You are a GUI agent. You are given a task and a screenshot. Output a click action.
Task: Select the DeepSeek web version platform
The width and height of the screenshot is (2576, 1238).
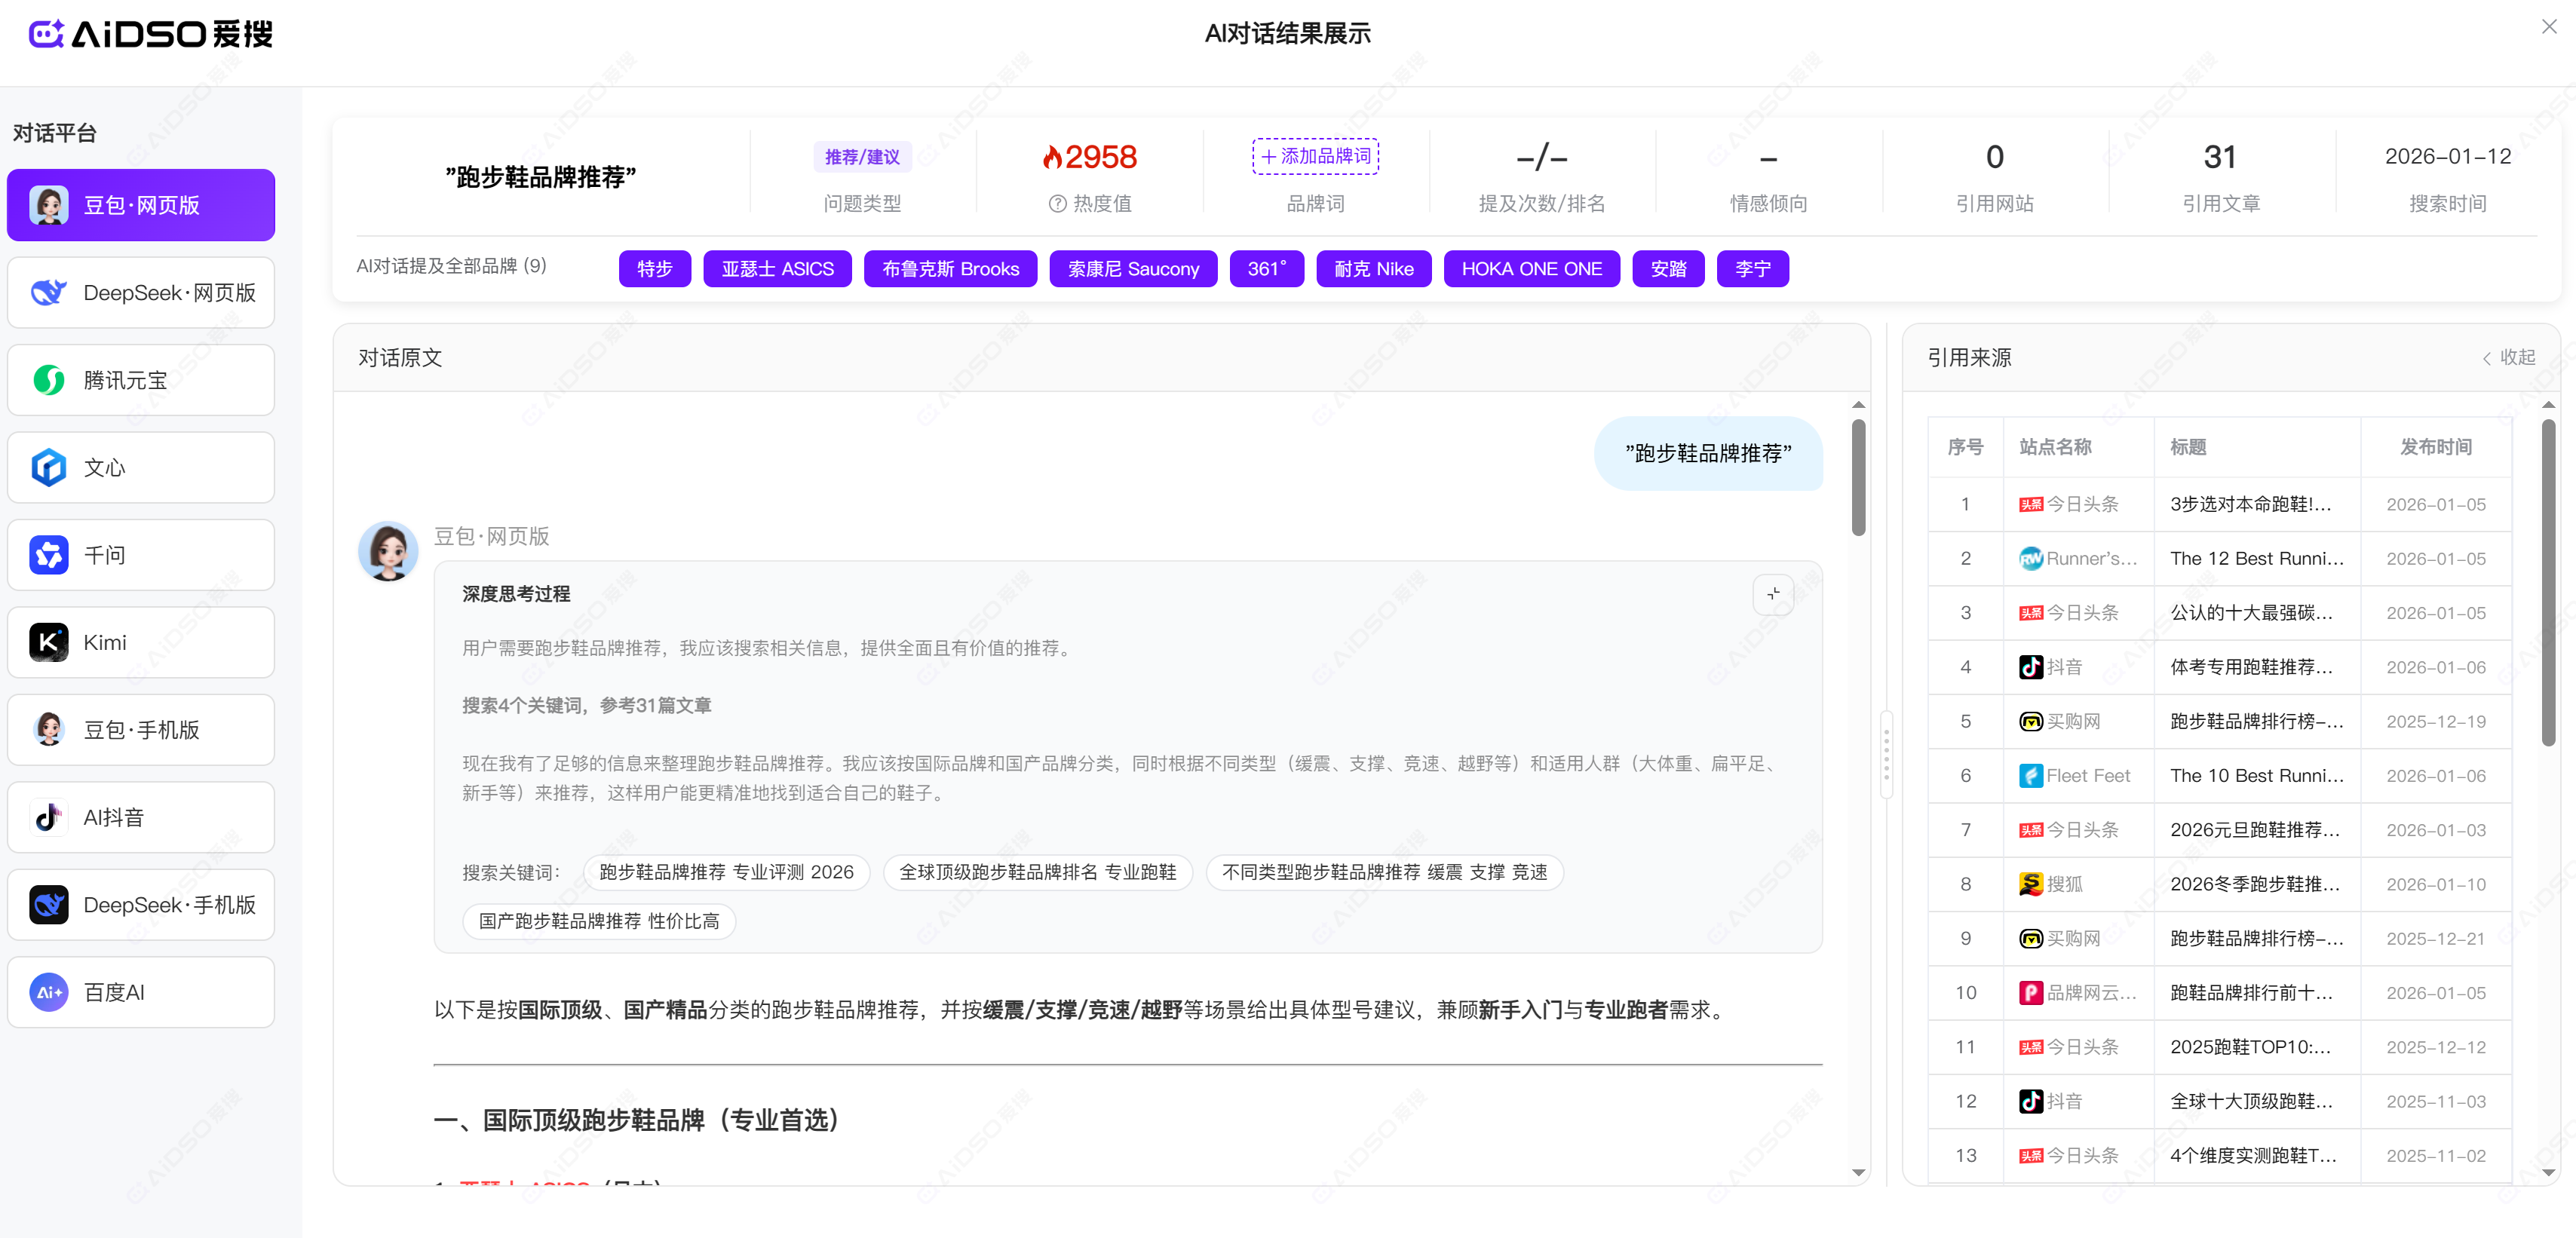click(x=141, y=293)
